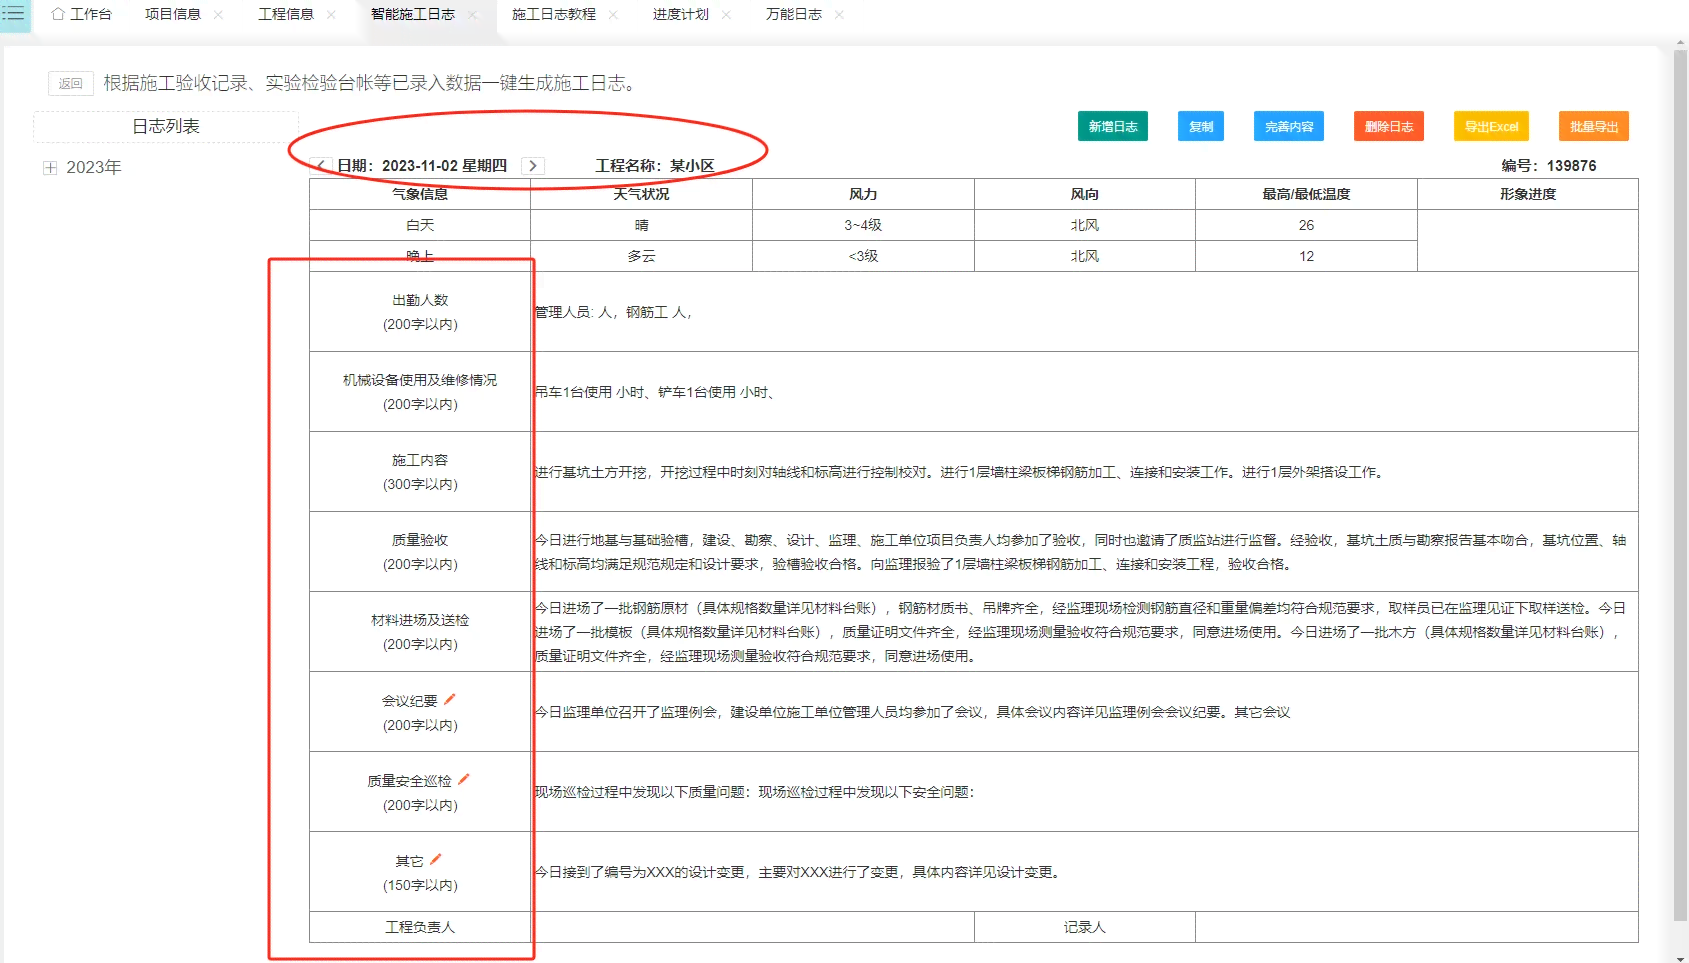The image size is (1689, 963).
Task: Go to next date with right arrow
Action: click(534, 166)
